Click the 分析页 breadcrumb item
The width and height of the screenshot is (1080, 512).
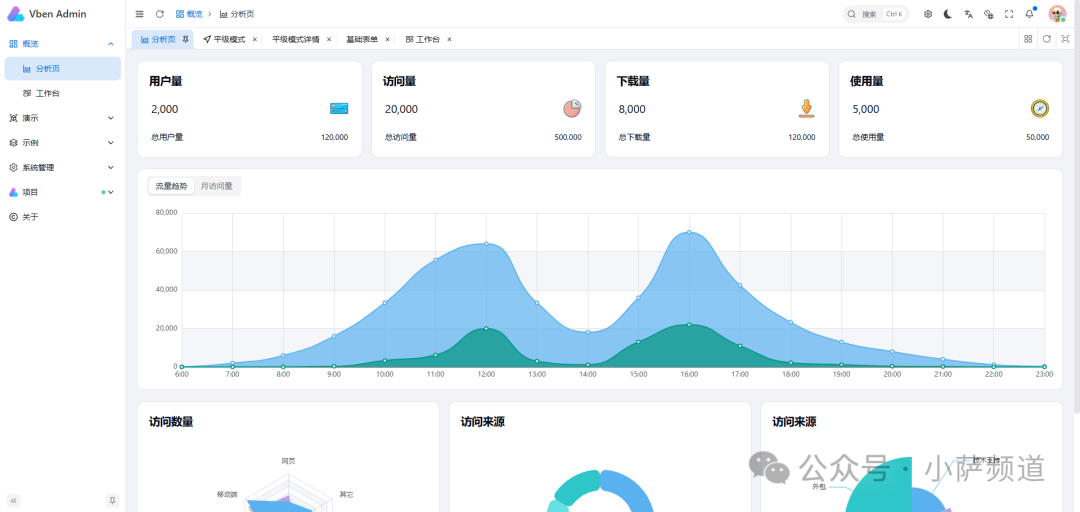tap(237, 14)
